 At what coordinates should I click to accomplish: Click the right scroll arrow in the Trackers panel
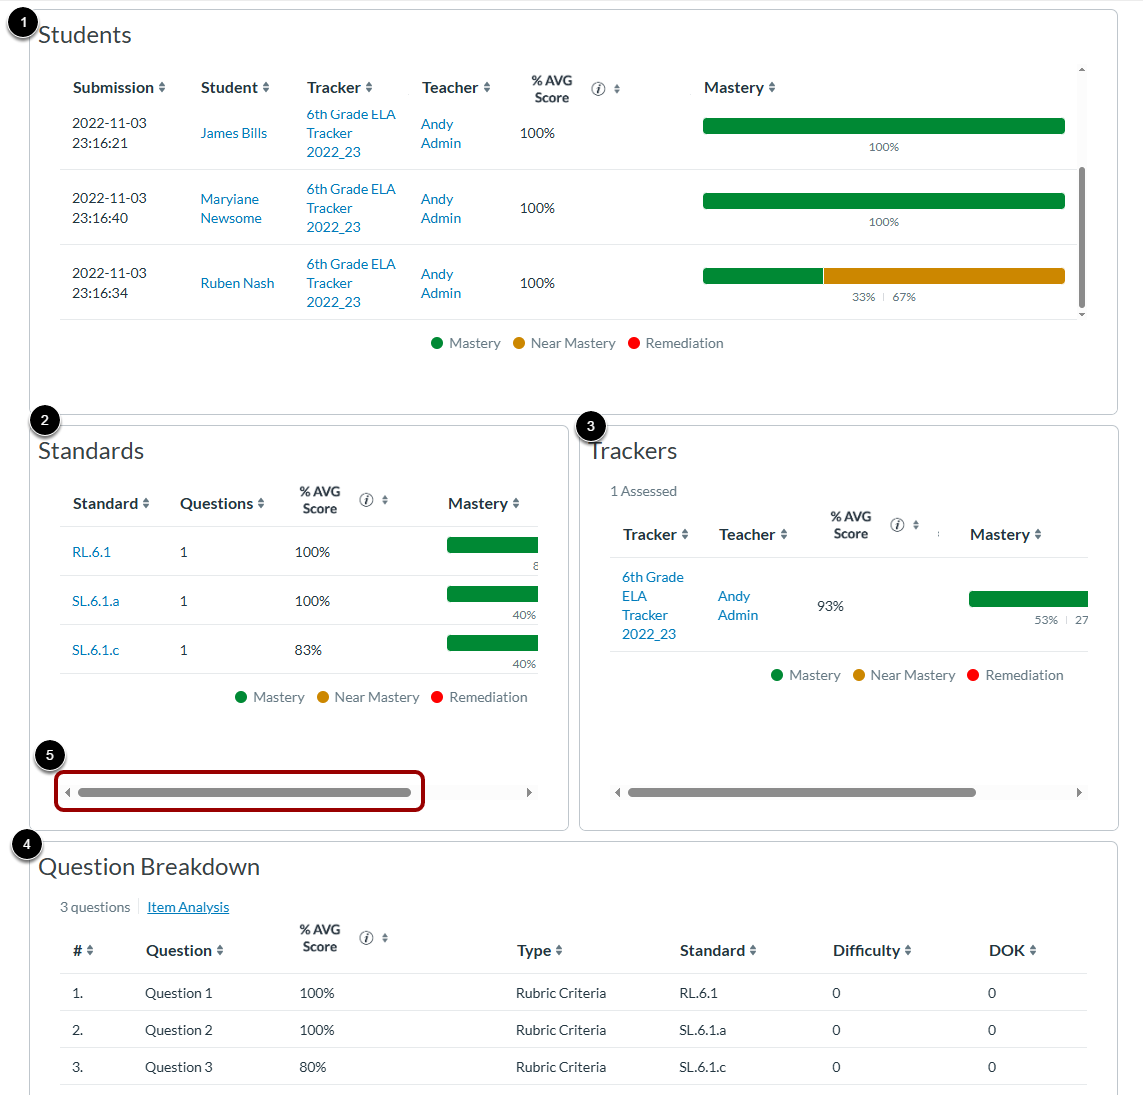pos(1080,792)
